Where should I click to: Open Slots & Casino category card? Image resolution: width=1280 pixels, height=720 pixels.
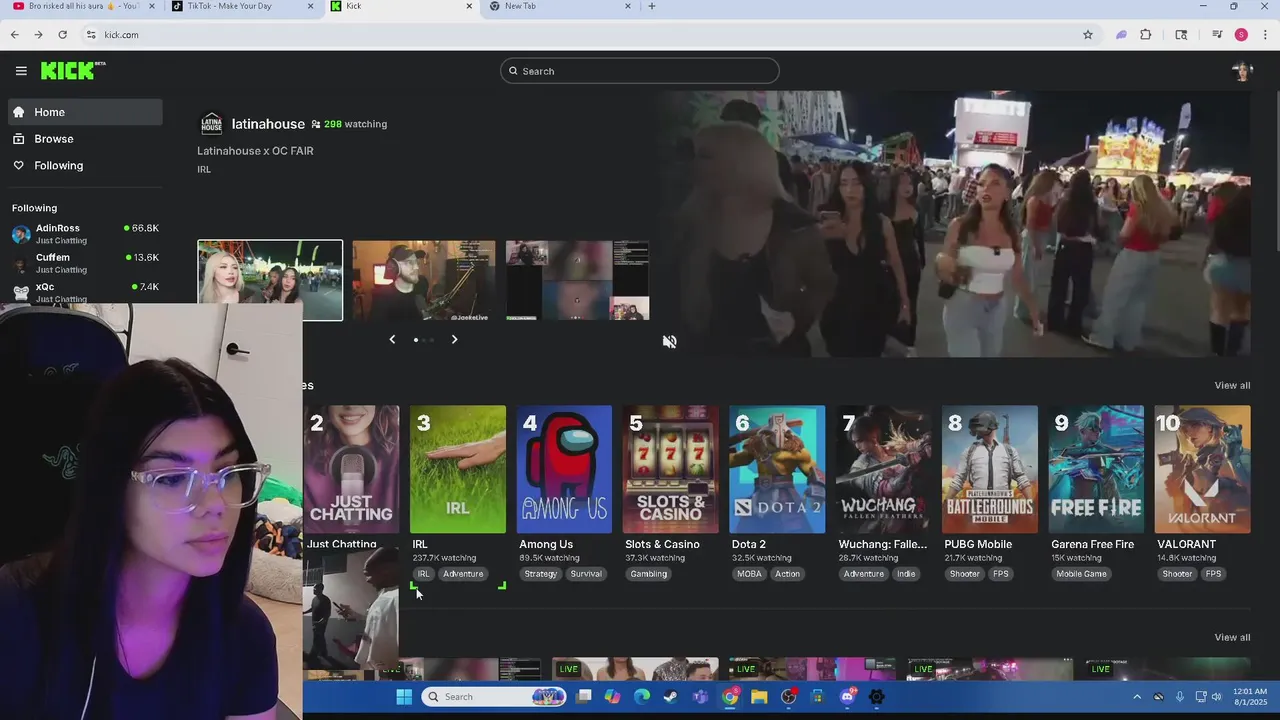pyautogui.click(x=670, y=469)
